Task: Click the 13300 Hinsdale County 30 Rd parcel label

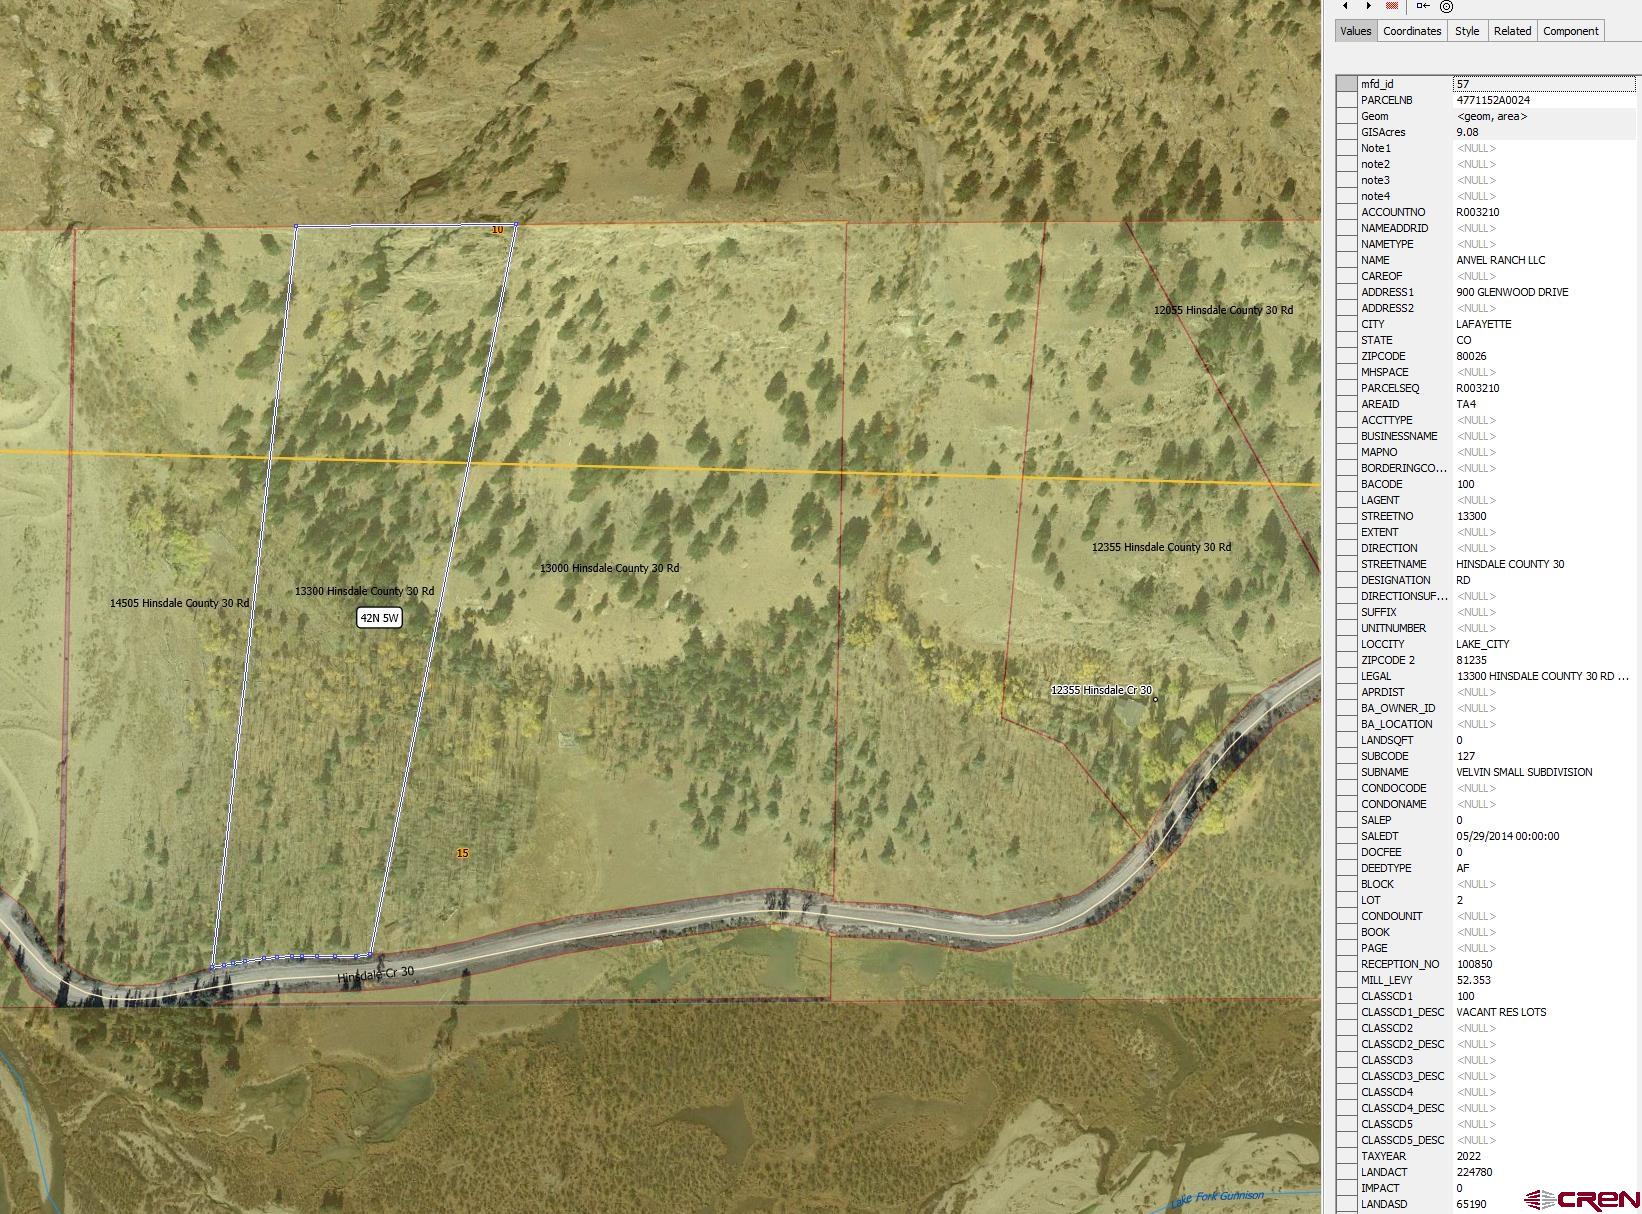Action: pyautogui.click(x=364, y=591)
